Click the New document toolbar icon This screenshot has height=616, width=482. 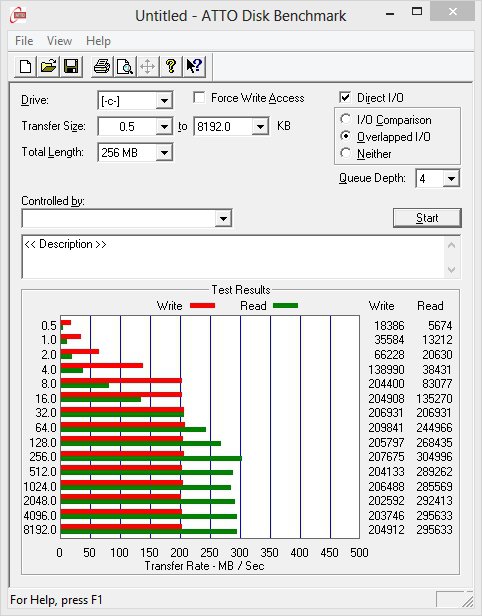pos(26,66)
